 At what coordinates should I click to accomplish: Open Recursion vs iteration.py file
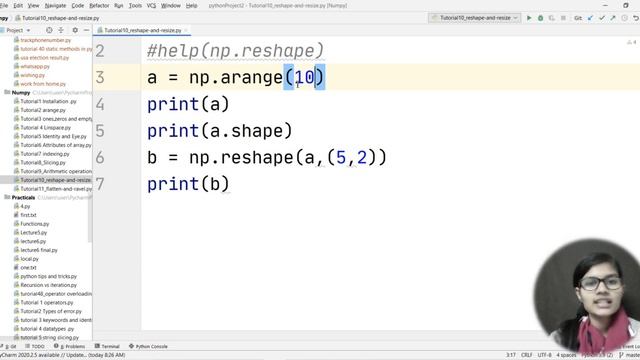[49, 285]
